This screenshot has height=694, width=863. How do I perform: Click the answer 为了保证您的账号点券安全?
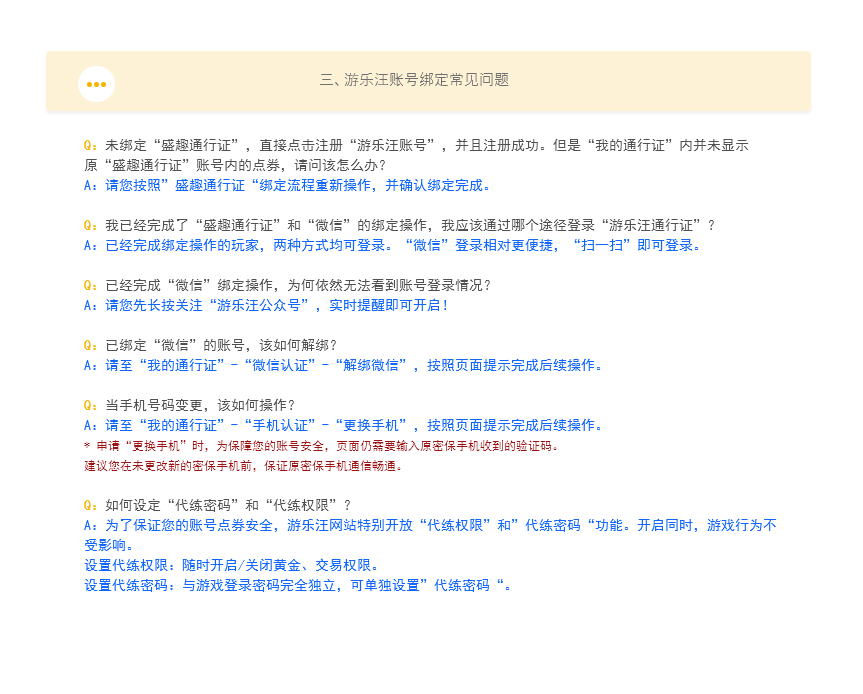coord(430,526)
